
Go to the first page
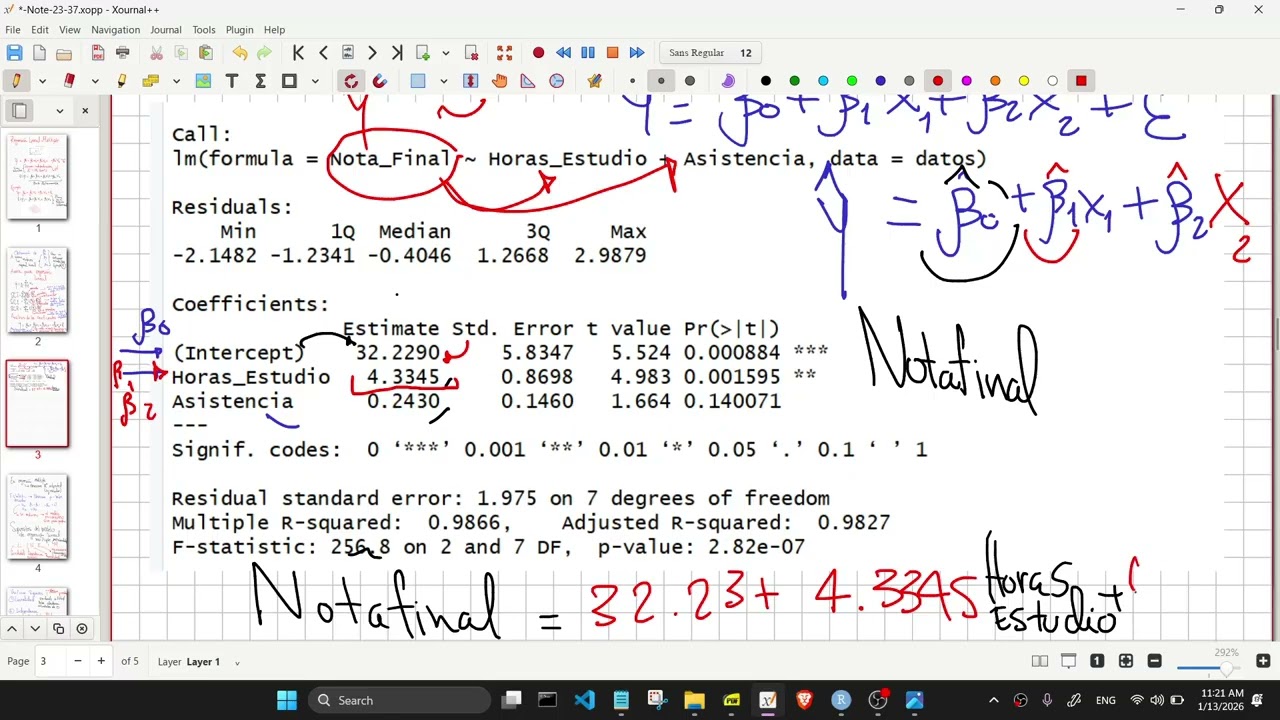tap(298, 53)
